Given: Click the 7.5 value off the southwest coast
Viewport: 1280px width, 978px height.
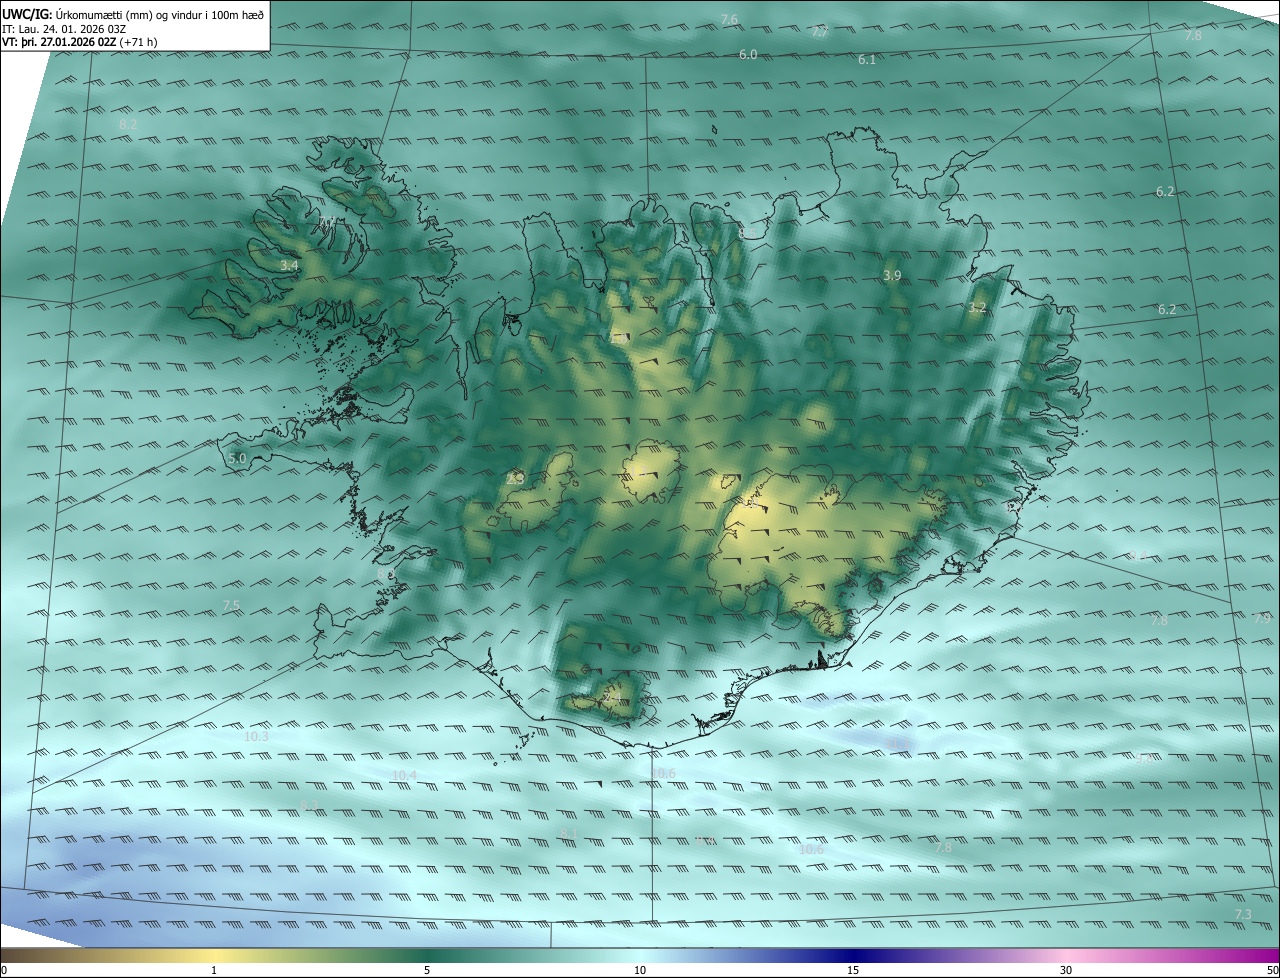Looking at the screenshot, I should (x=231, y=606).
